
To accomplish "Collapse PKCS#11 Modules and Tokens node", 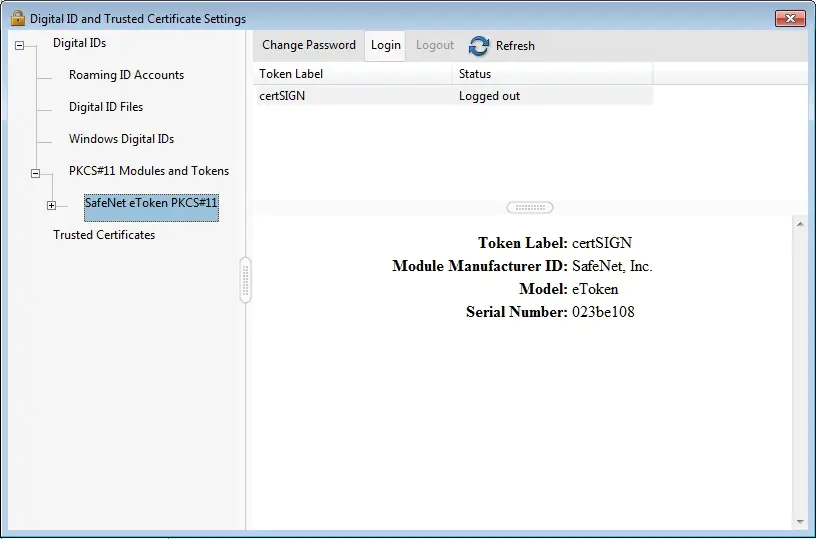I will click(x=35, y=173).
